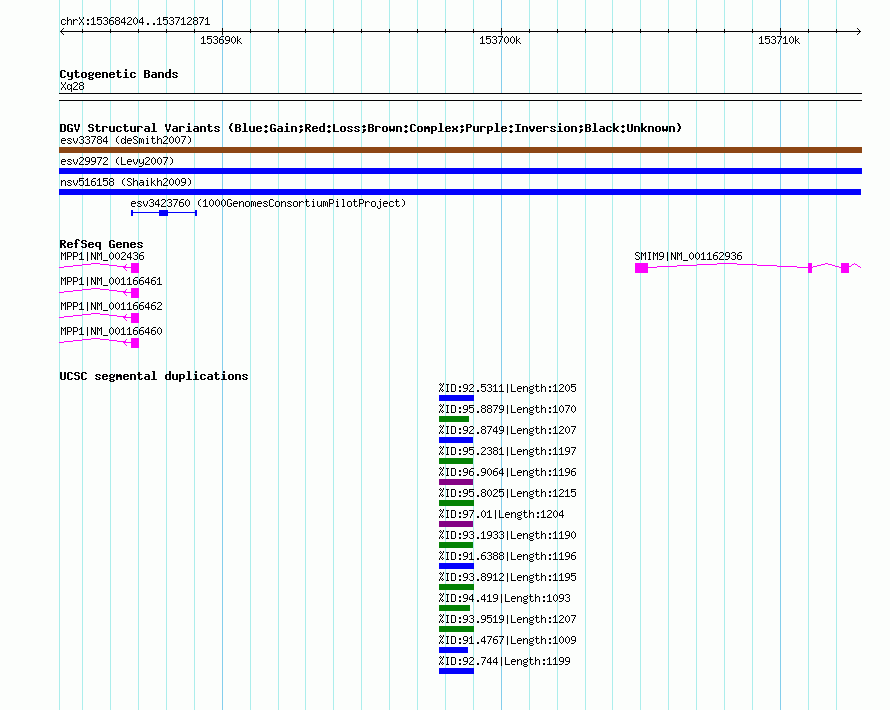Click the MPP1|NM_001166462 gene label
890x710 pixels.
(x=111, y=306)
